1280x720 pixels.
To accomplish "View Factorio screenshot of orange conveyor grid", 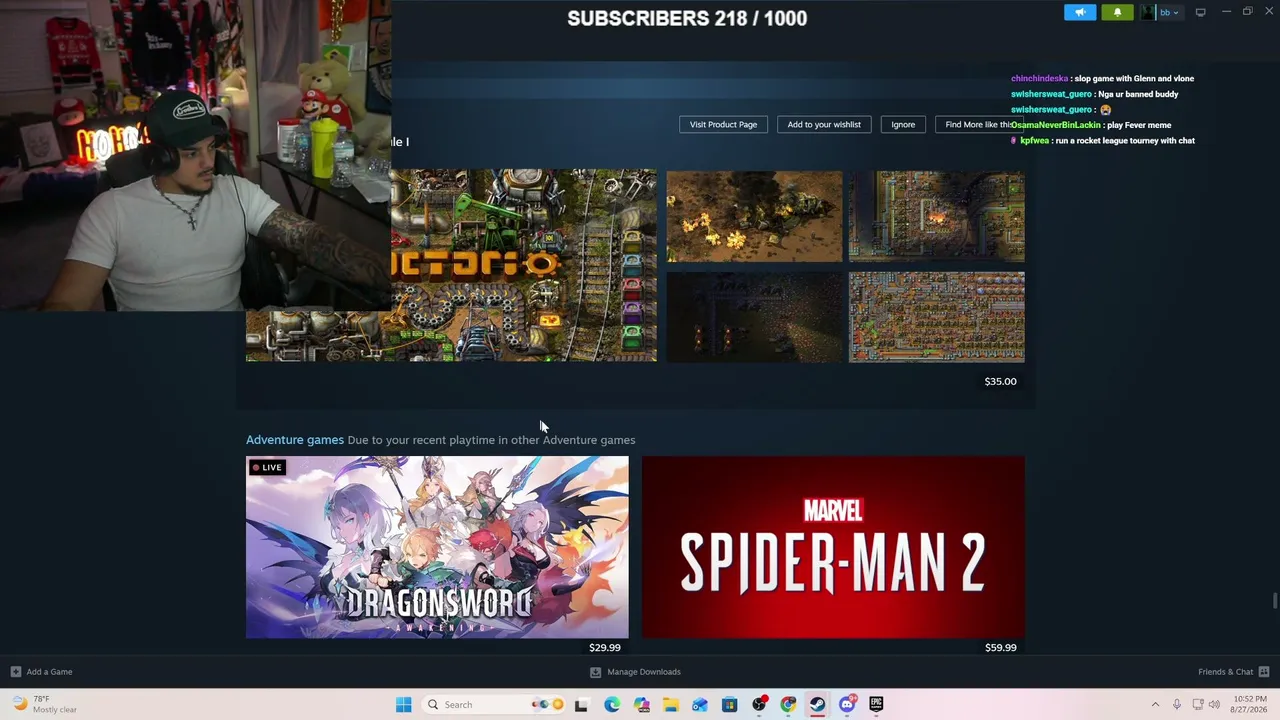I will [936, 317].
